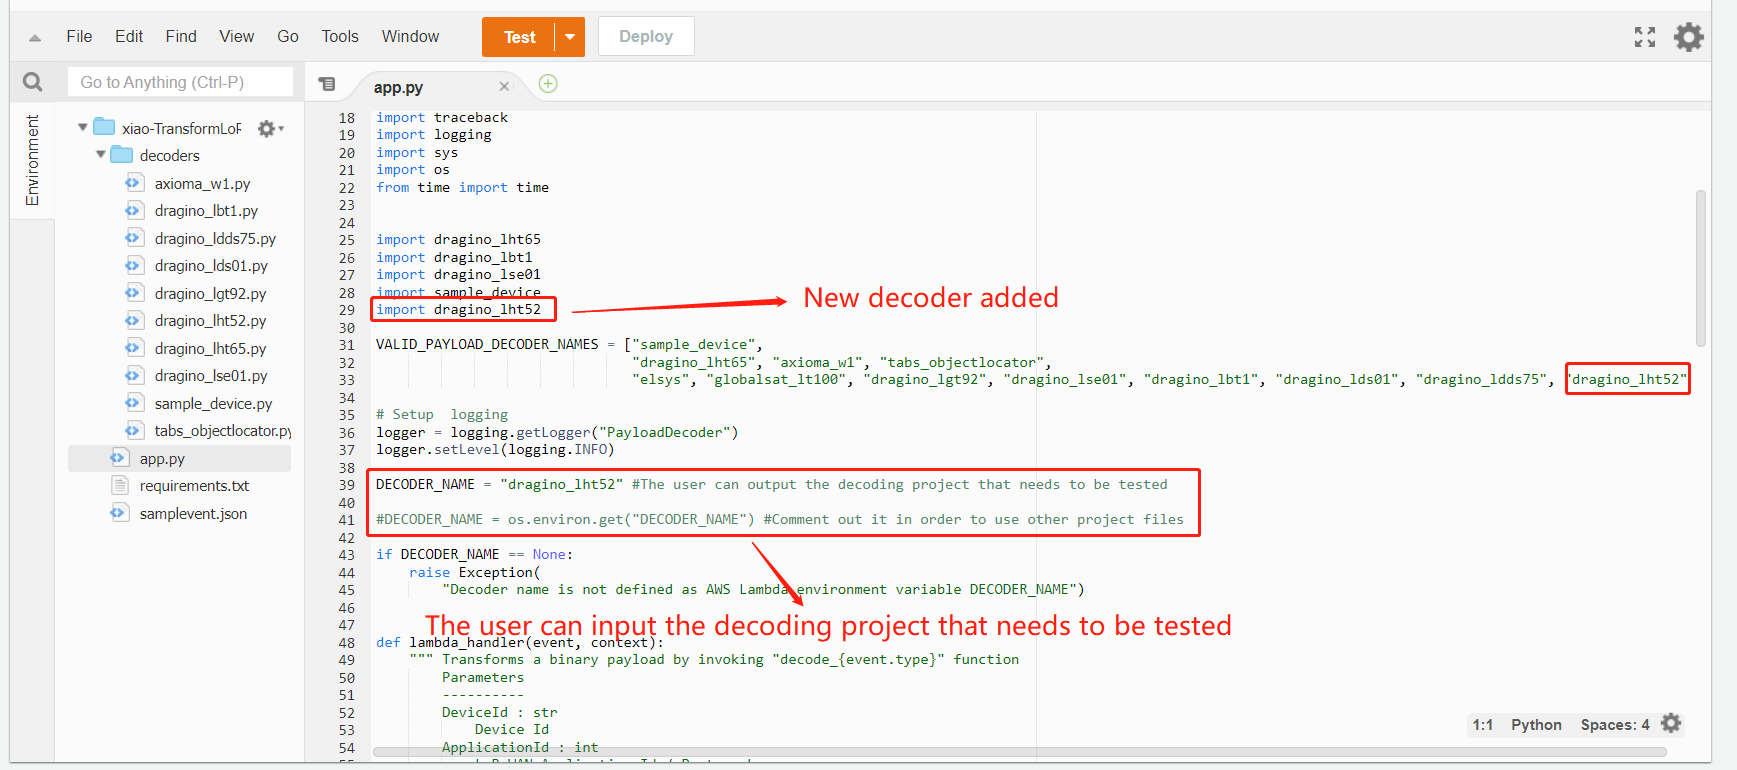Image resolution: width=1737 pixels, height=770 pixels.
Task: Click the samplevent.json file icon
Action: [x=119, y=513]
